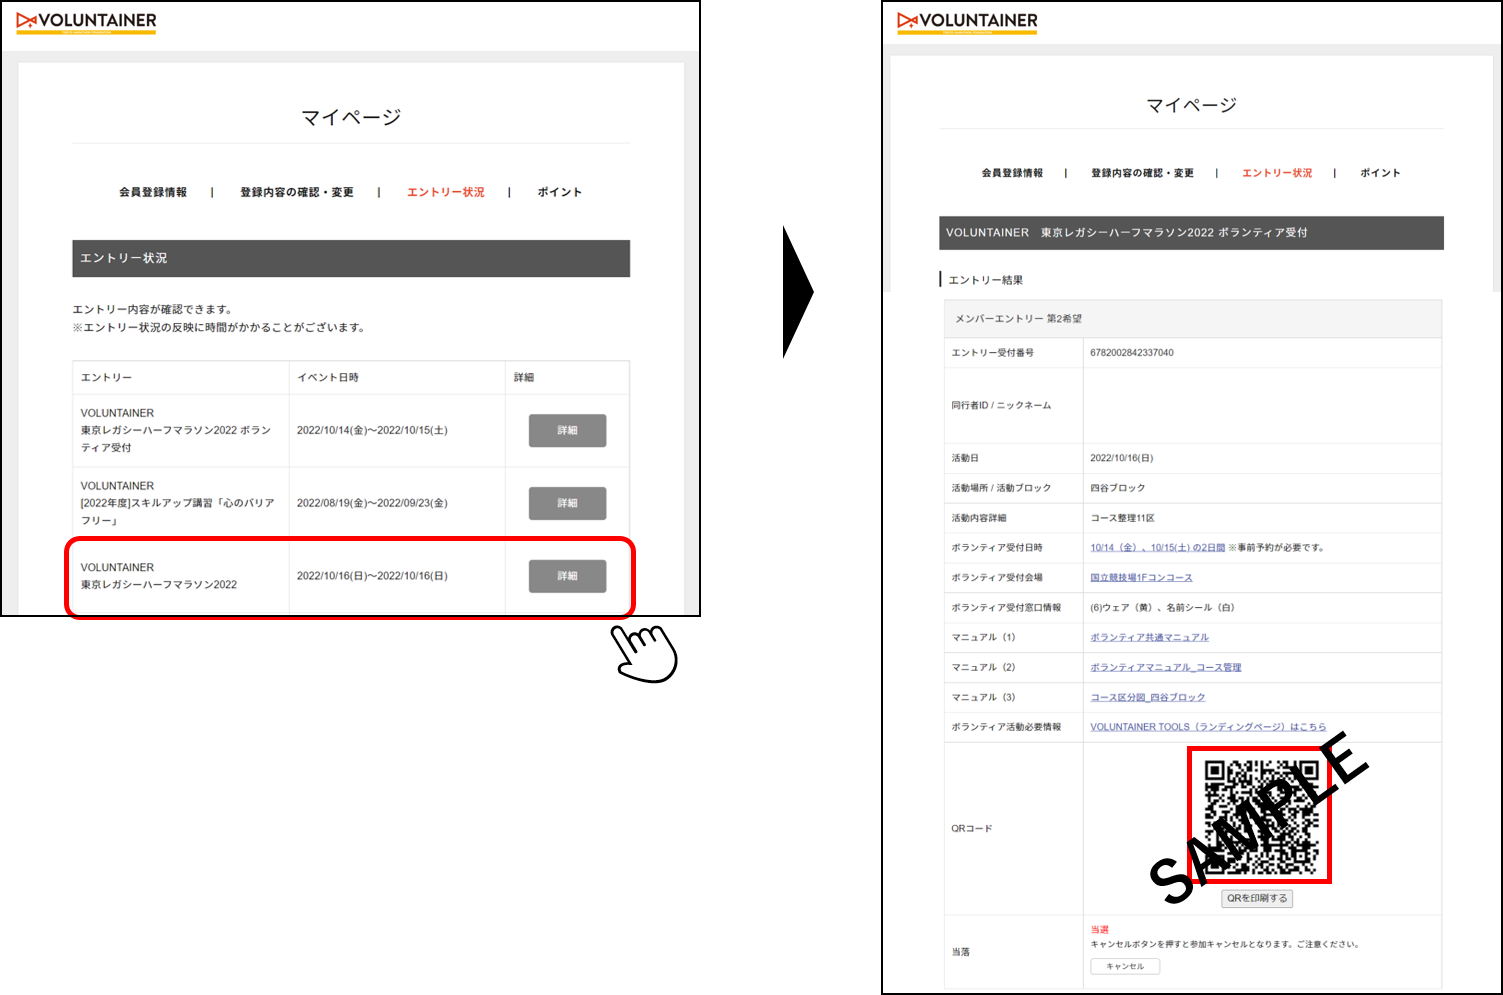Open the コース区分図_四谷ブロック link
The width and height of the screenshot is (1503, 995).
[x=1147, y=698]
